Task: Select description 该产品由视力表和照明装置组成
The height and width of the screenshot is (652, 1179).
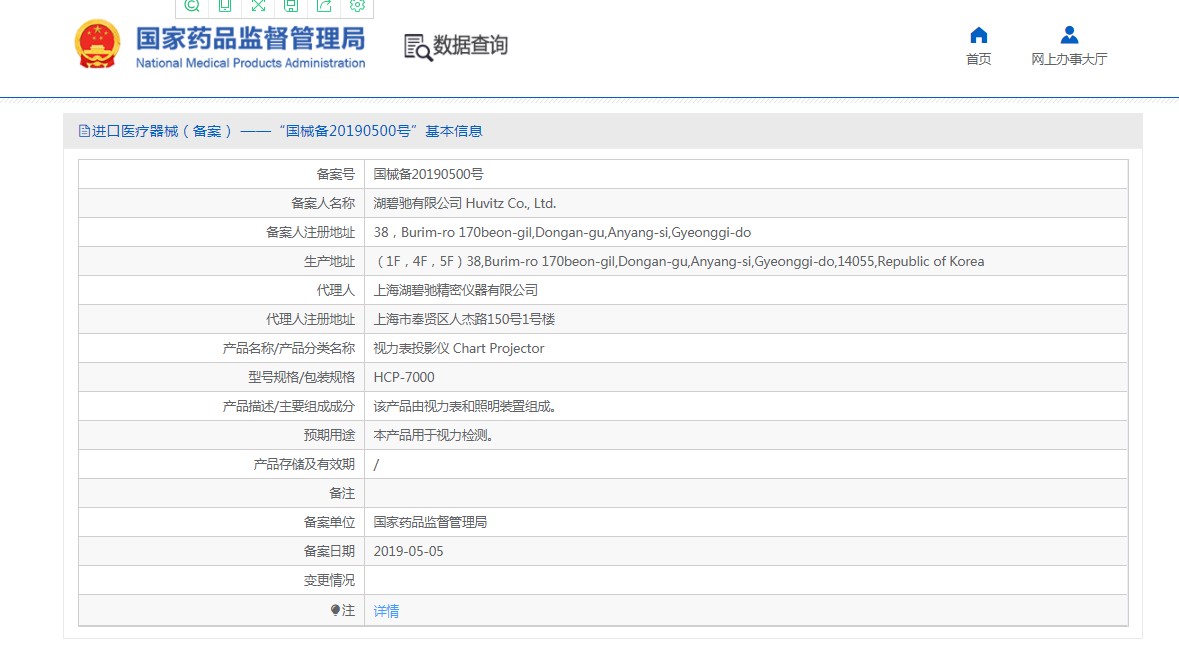Action: click(465, 406)
